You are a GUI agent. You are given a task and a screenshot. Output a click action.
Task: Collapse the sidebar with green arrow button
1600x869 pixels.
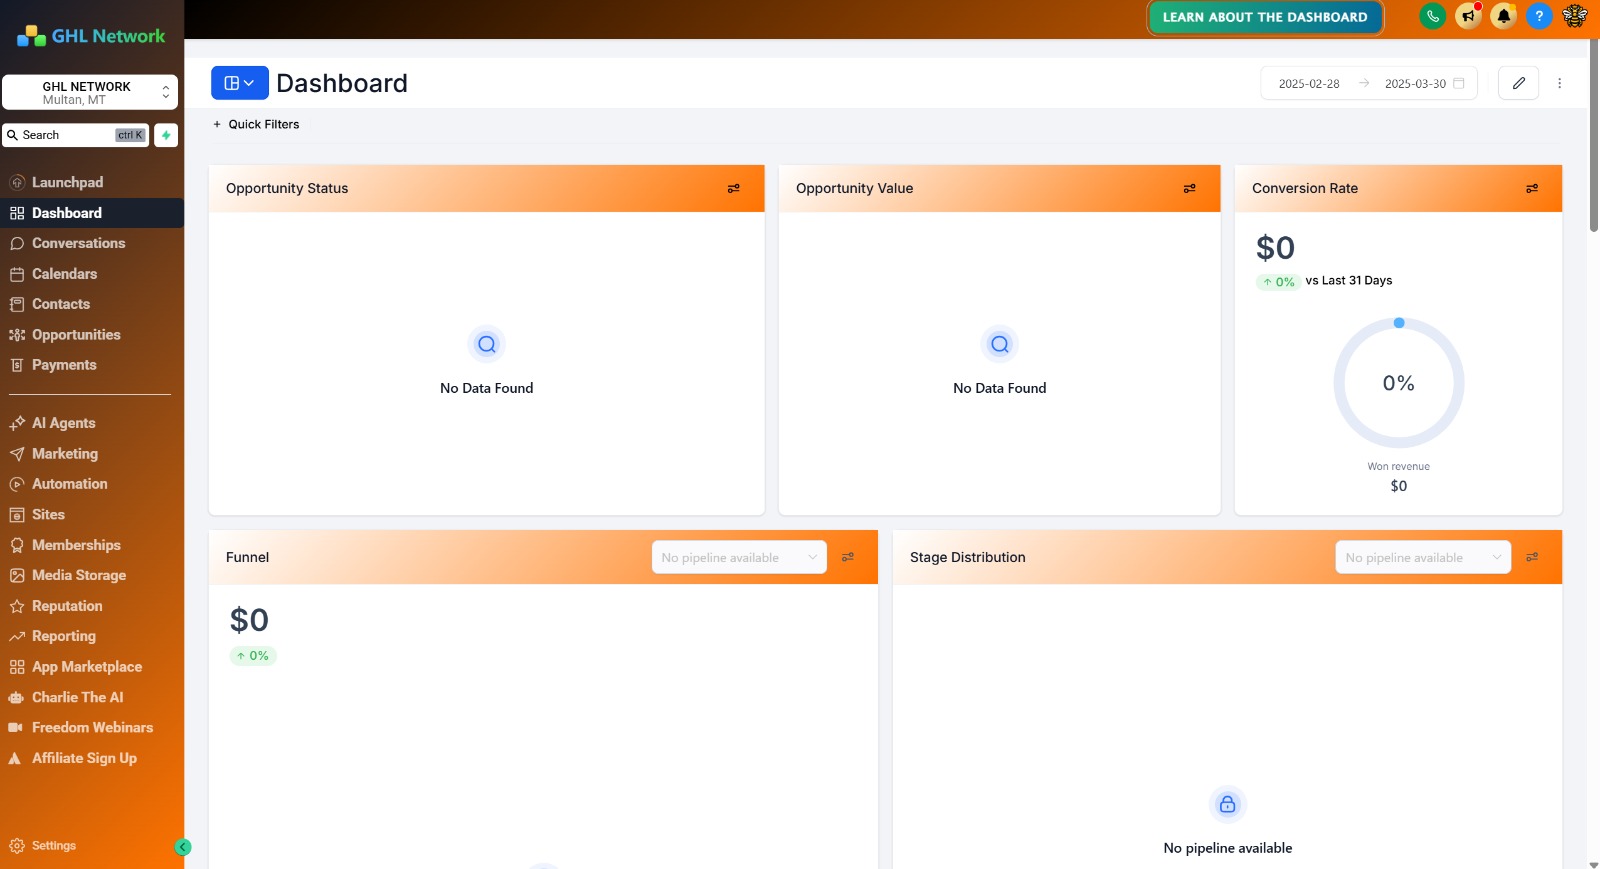tap(183, 847)
